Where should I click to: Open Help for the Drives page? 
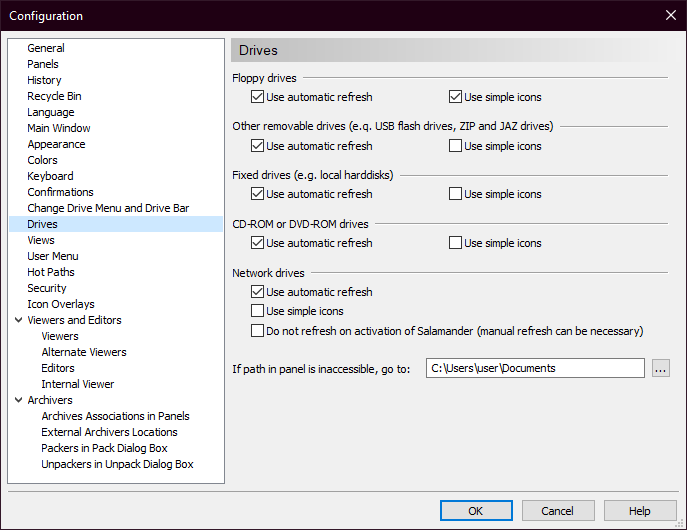[640, 511]
